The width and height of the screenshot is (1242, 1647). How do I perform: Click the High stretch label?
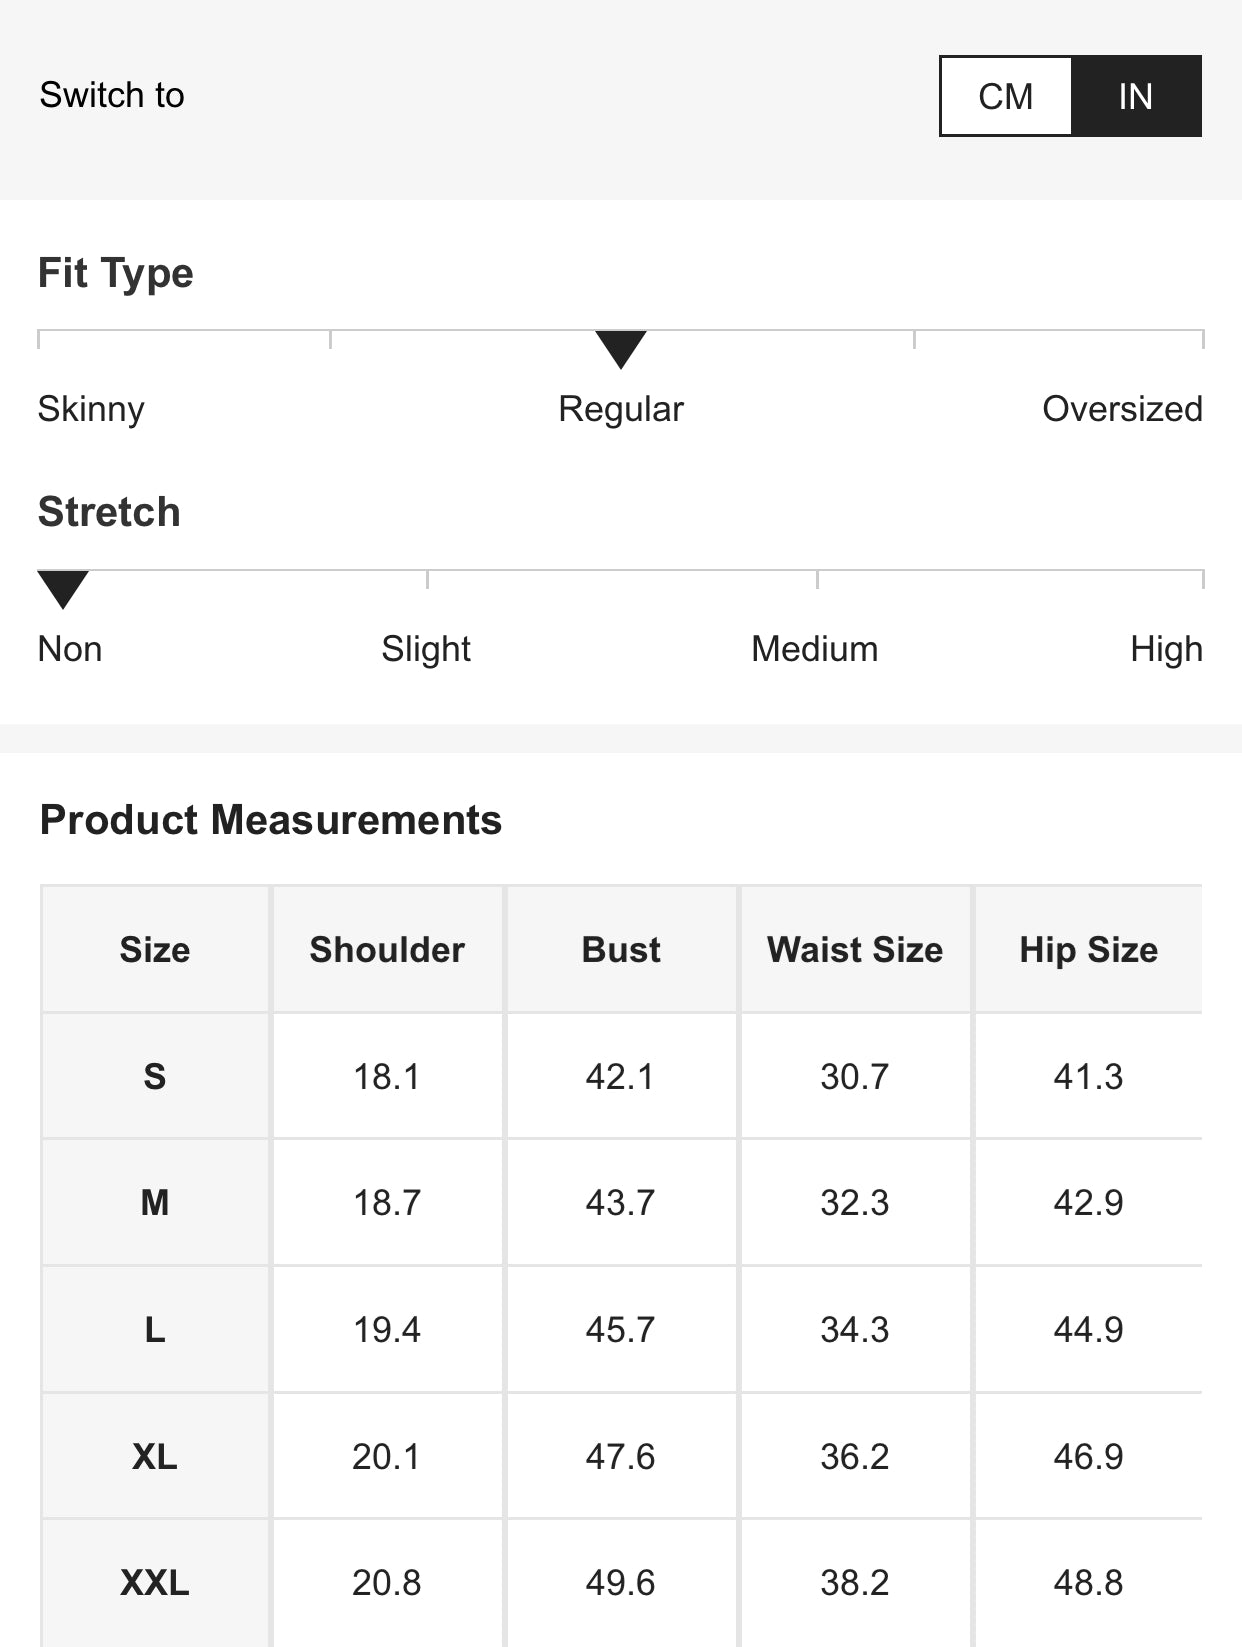[x=1166, y=649]
